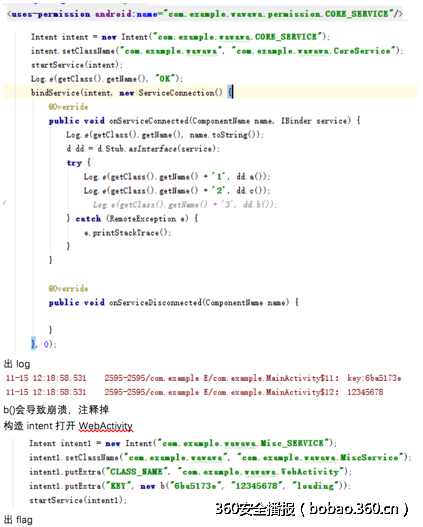Click the '出 log' heading text

pos(17,364)
